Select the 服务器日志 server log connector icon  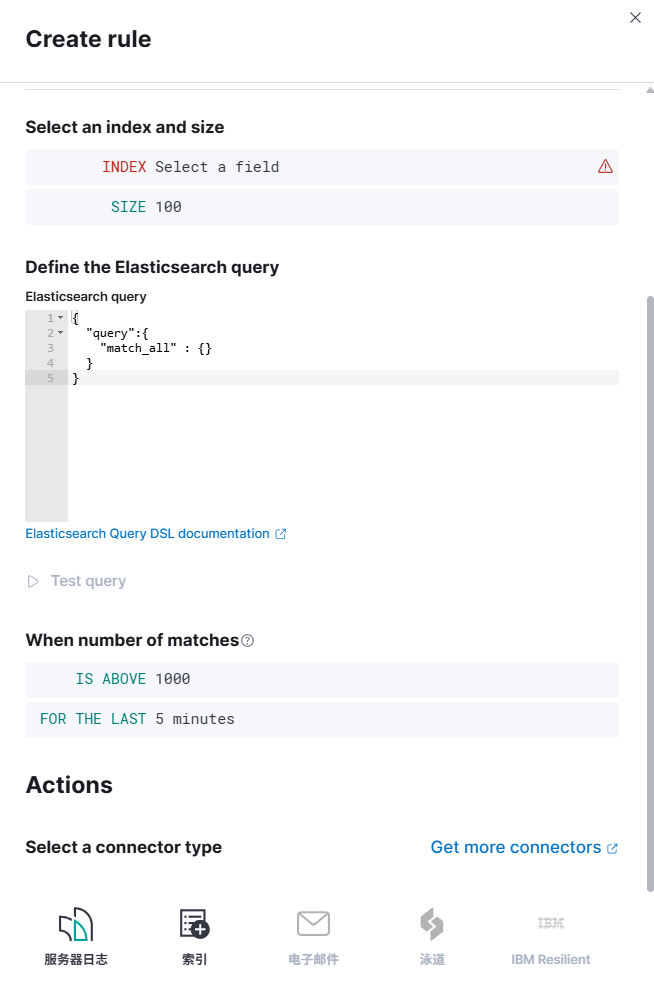point(76,924)
